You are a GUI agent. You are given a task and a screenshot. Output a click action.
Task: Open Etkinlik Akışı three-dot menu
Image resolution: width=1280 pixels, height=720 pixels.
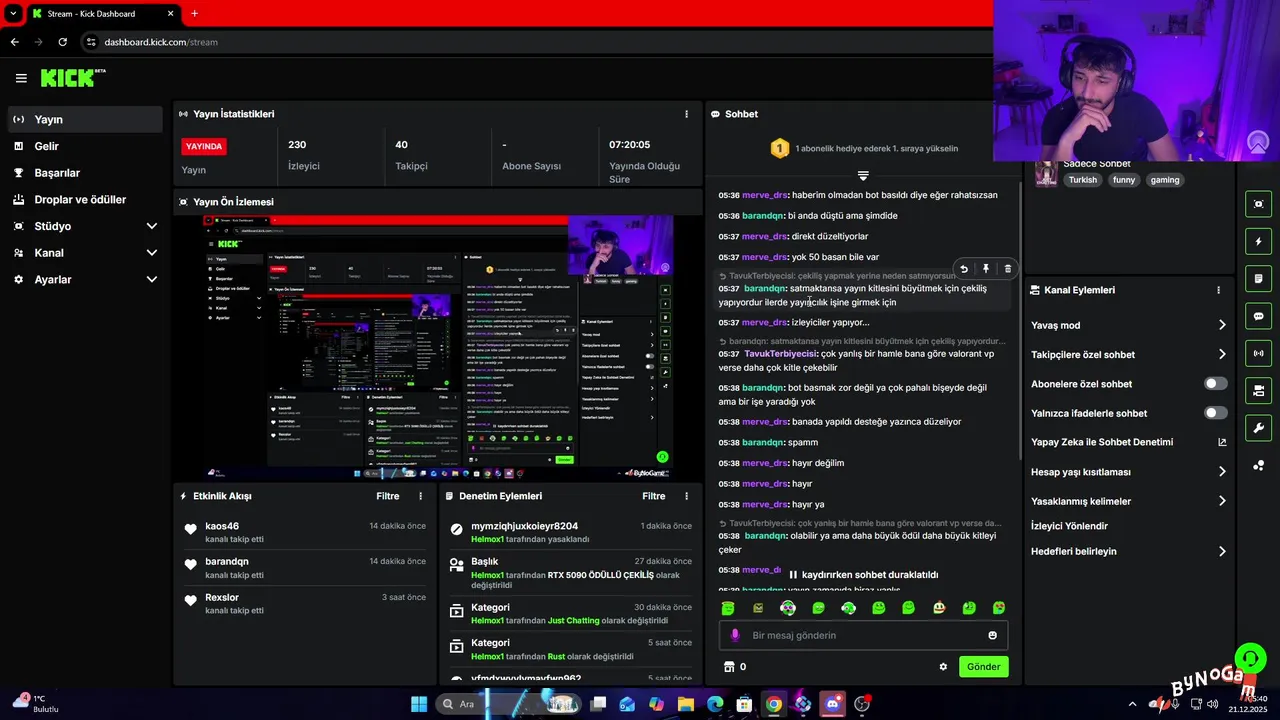tap(420, 496)
